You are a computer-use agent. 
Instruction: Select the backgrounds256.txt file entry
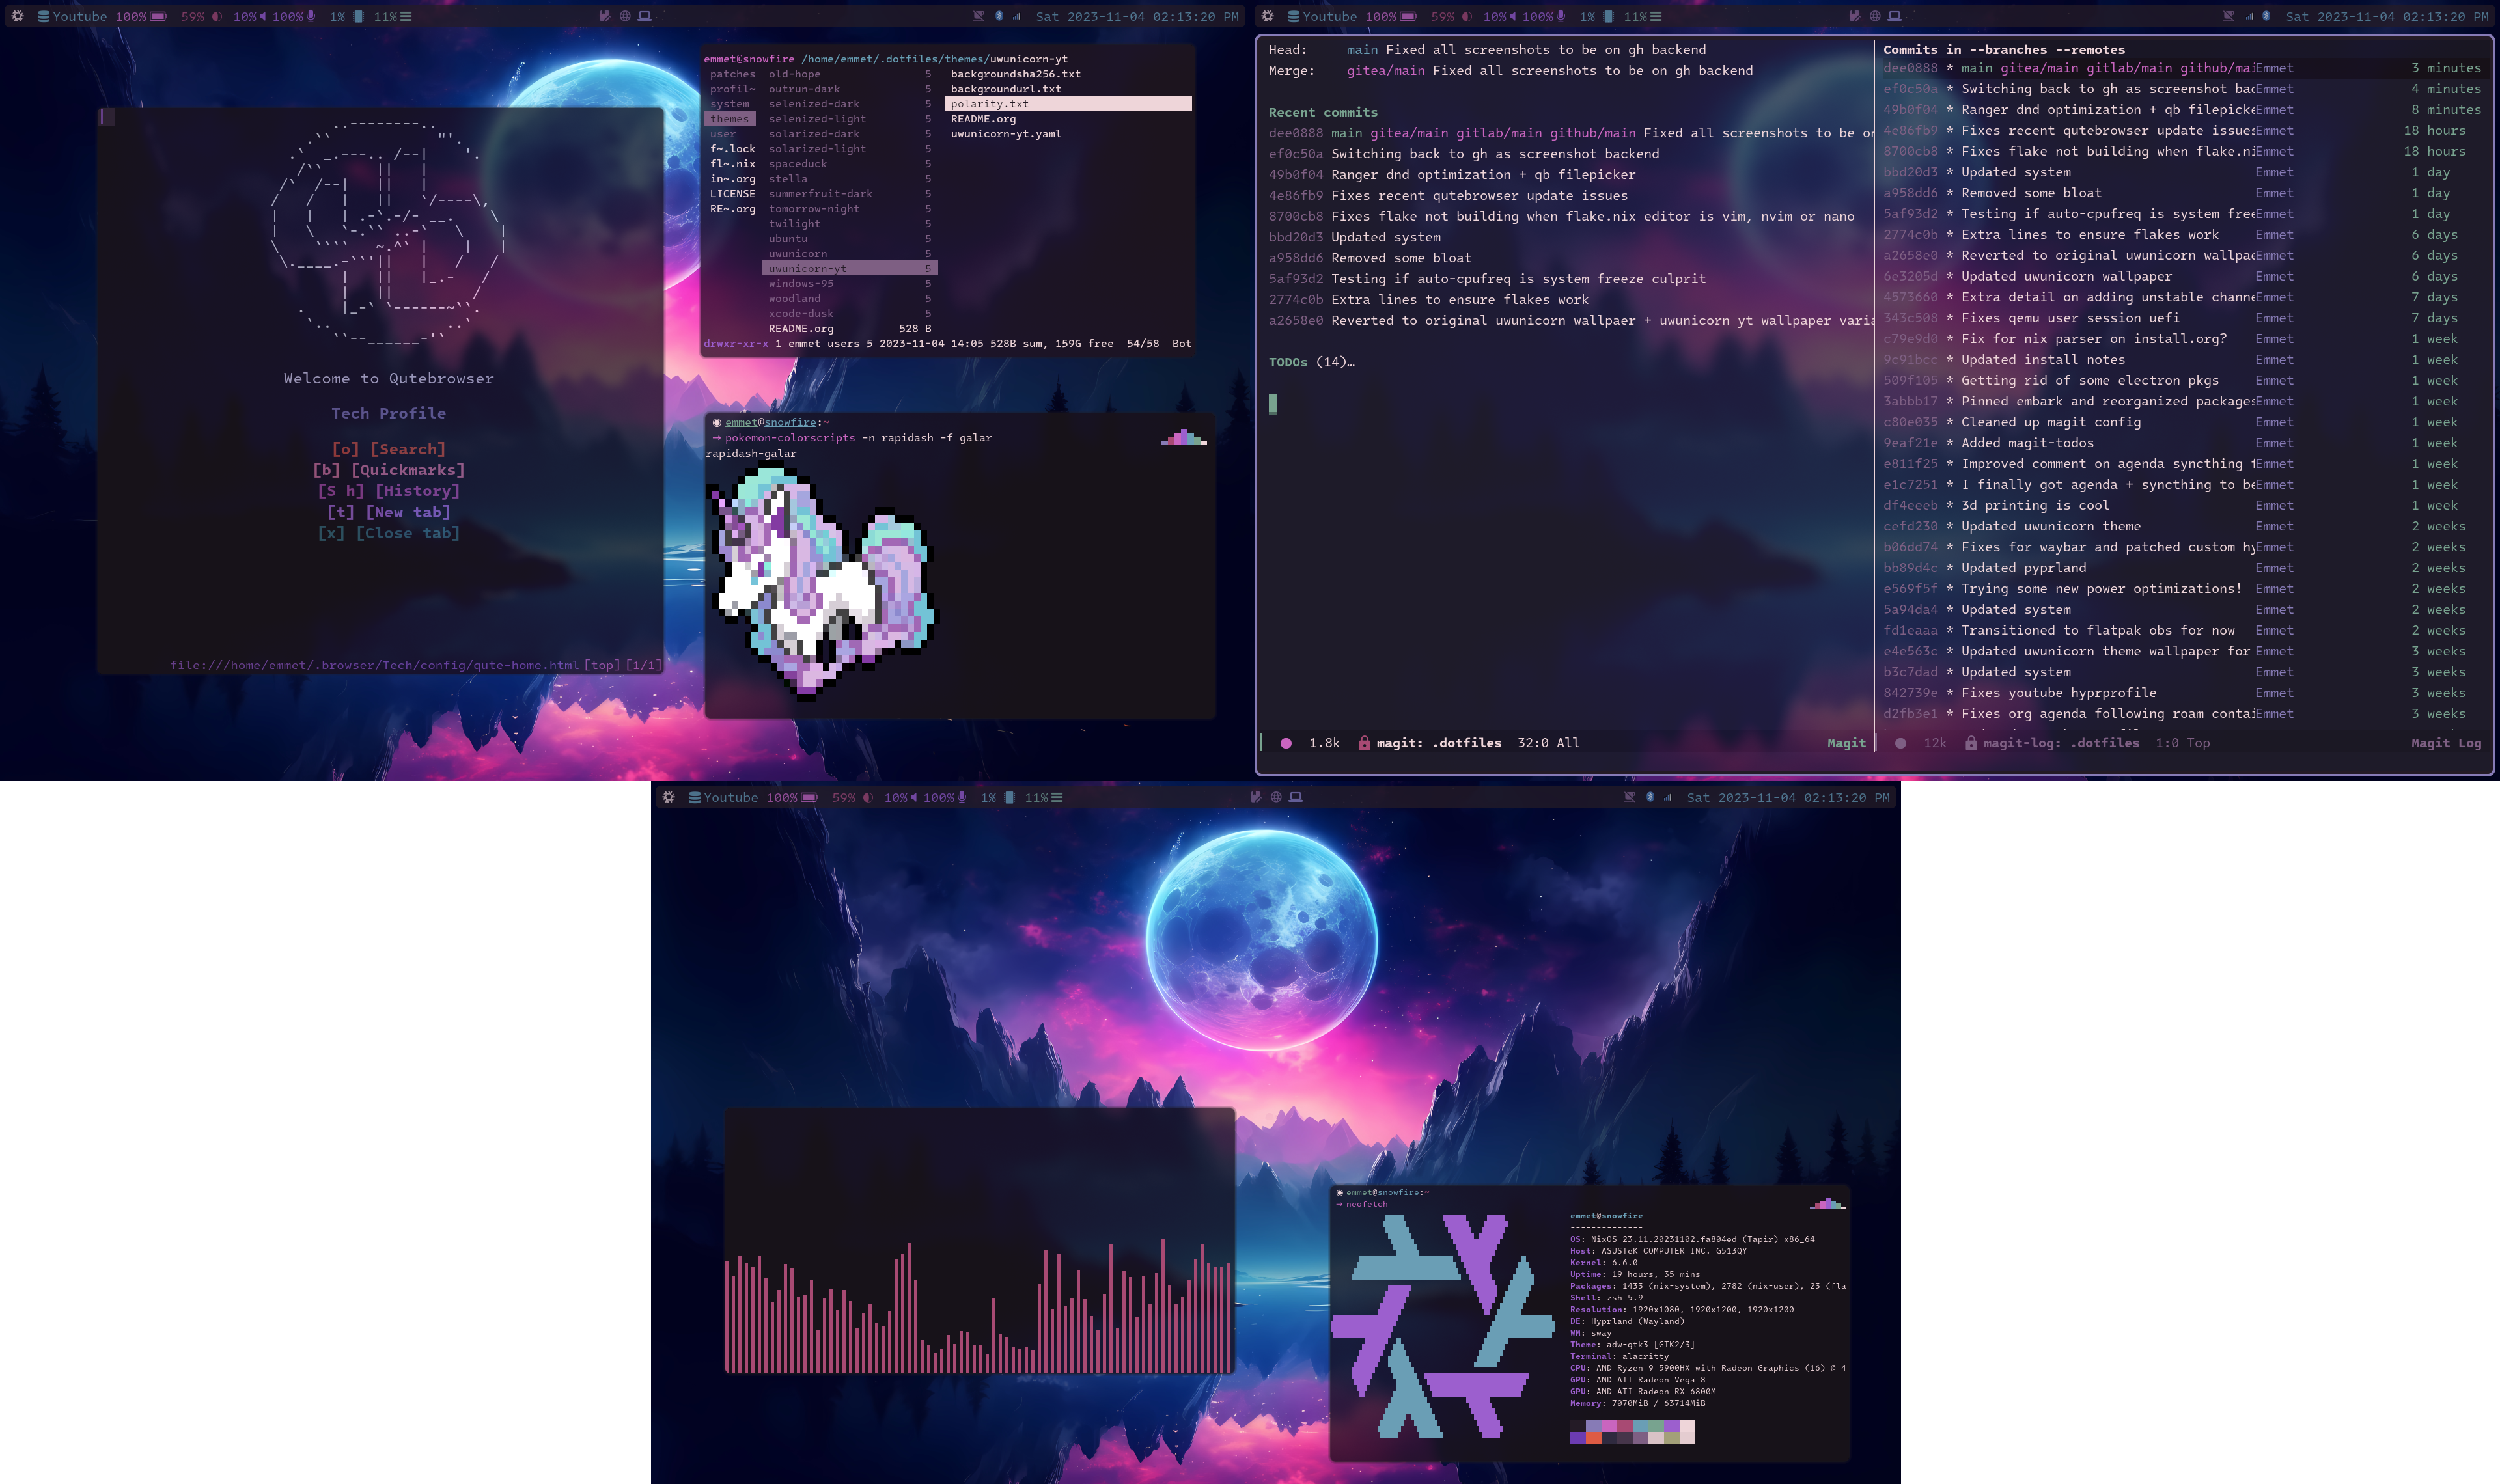[x=1016, y=74]
